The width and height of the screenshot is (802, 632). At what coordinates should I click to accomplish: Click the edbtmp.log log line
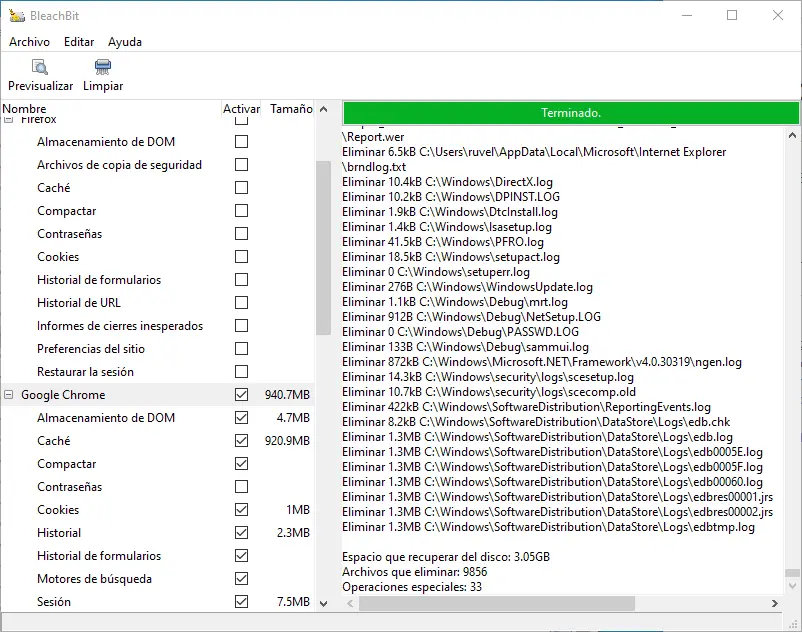point(548,527)
